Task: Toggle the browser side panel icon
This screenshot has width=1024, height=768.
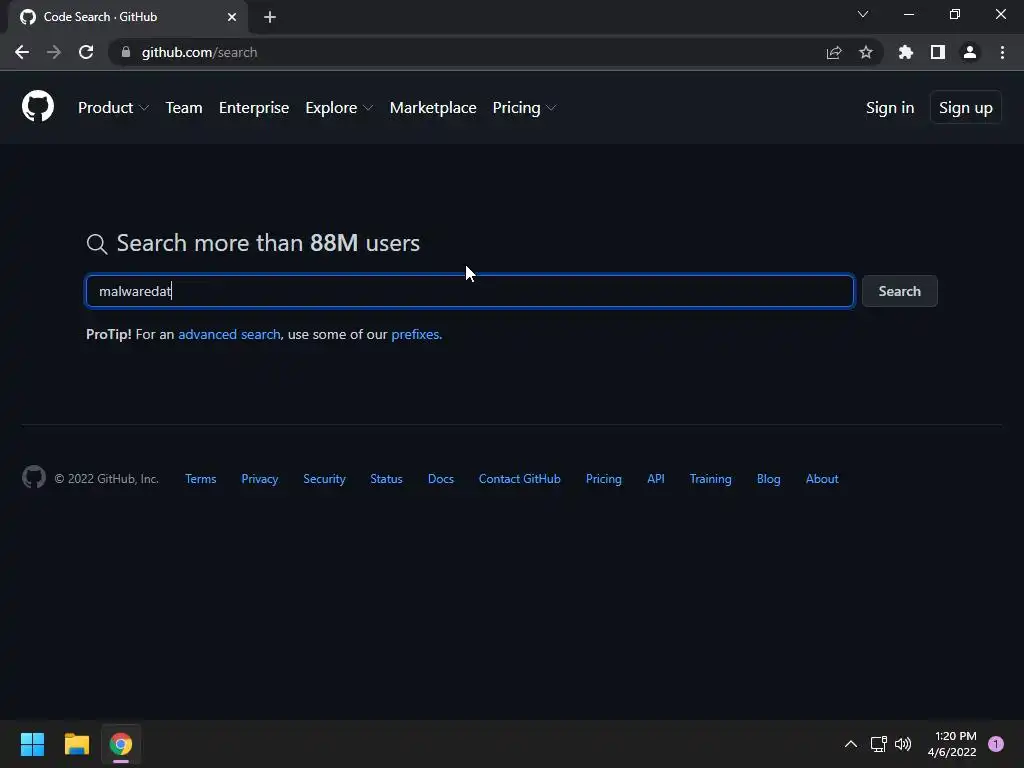Action: click(938, 52)
